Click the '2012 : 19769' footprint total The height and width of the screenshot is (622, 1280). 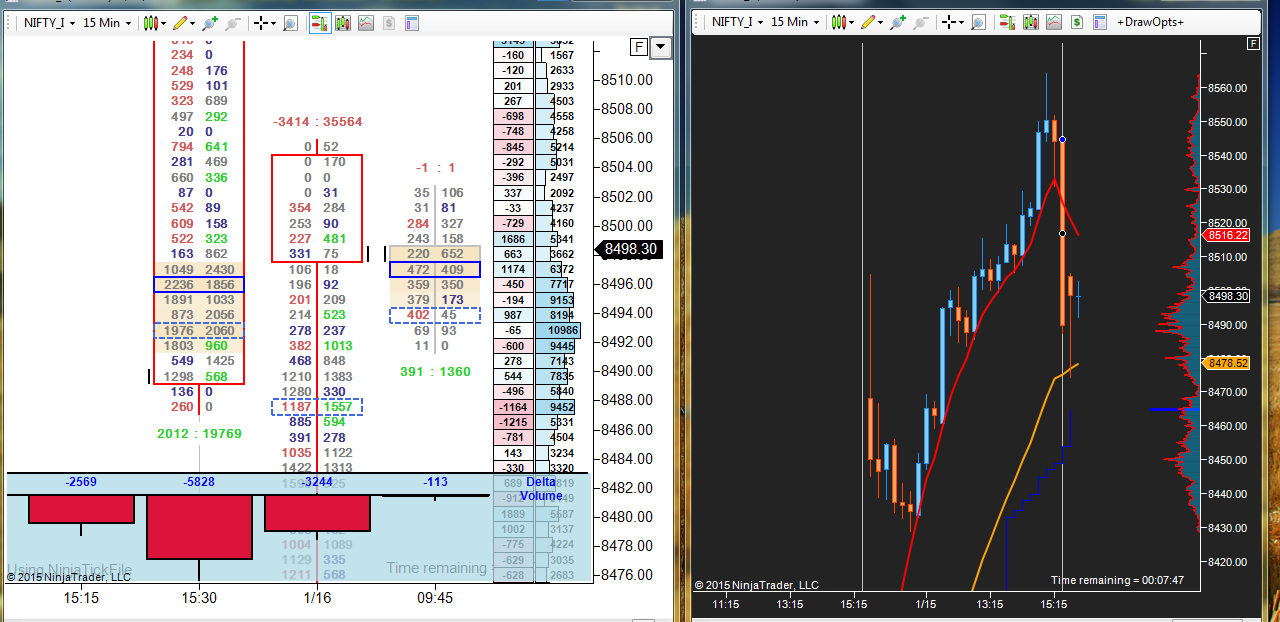(199, 434)
